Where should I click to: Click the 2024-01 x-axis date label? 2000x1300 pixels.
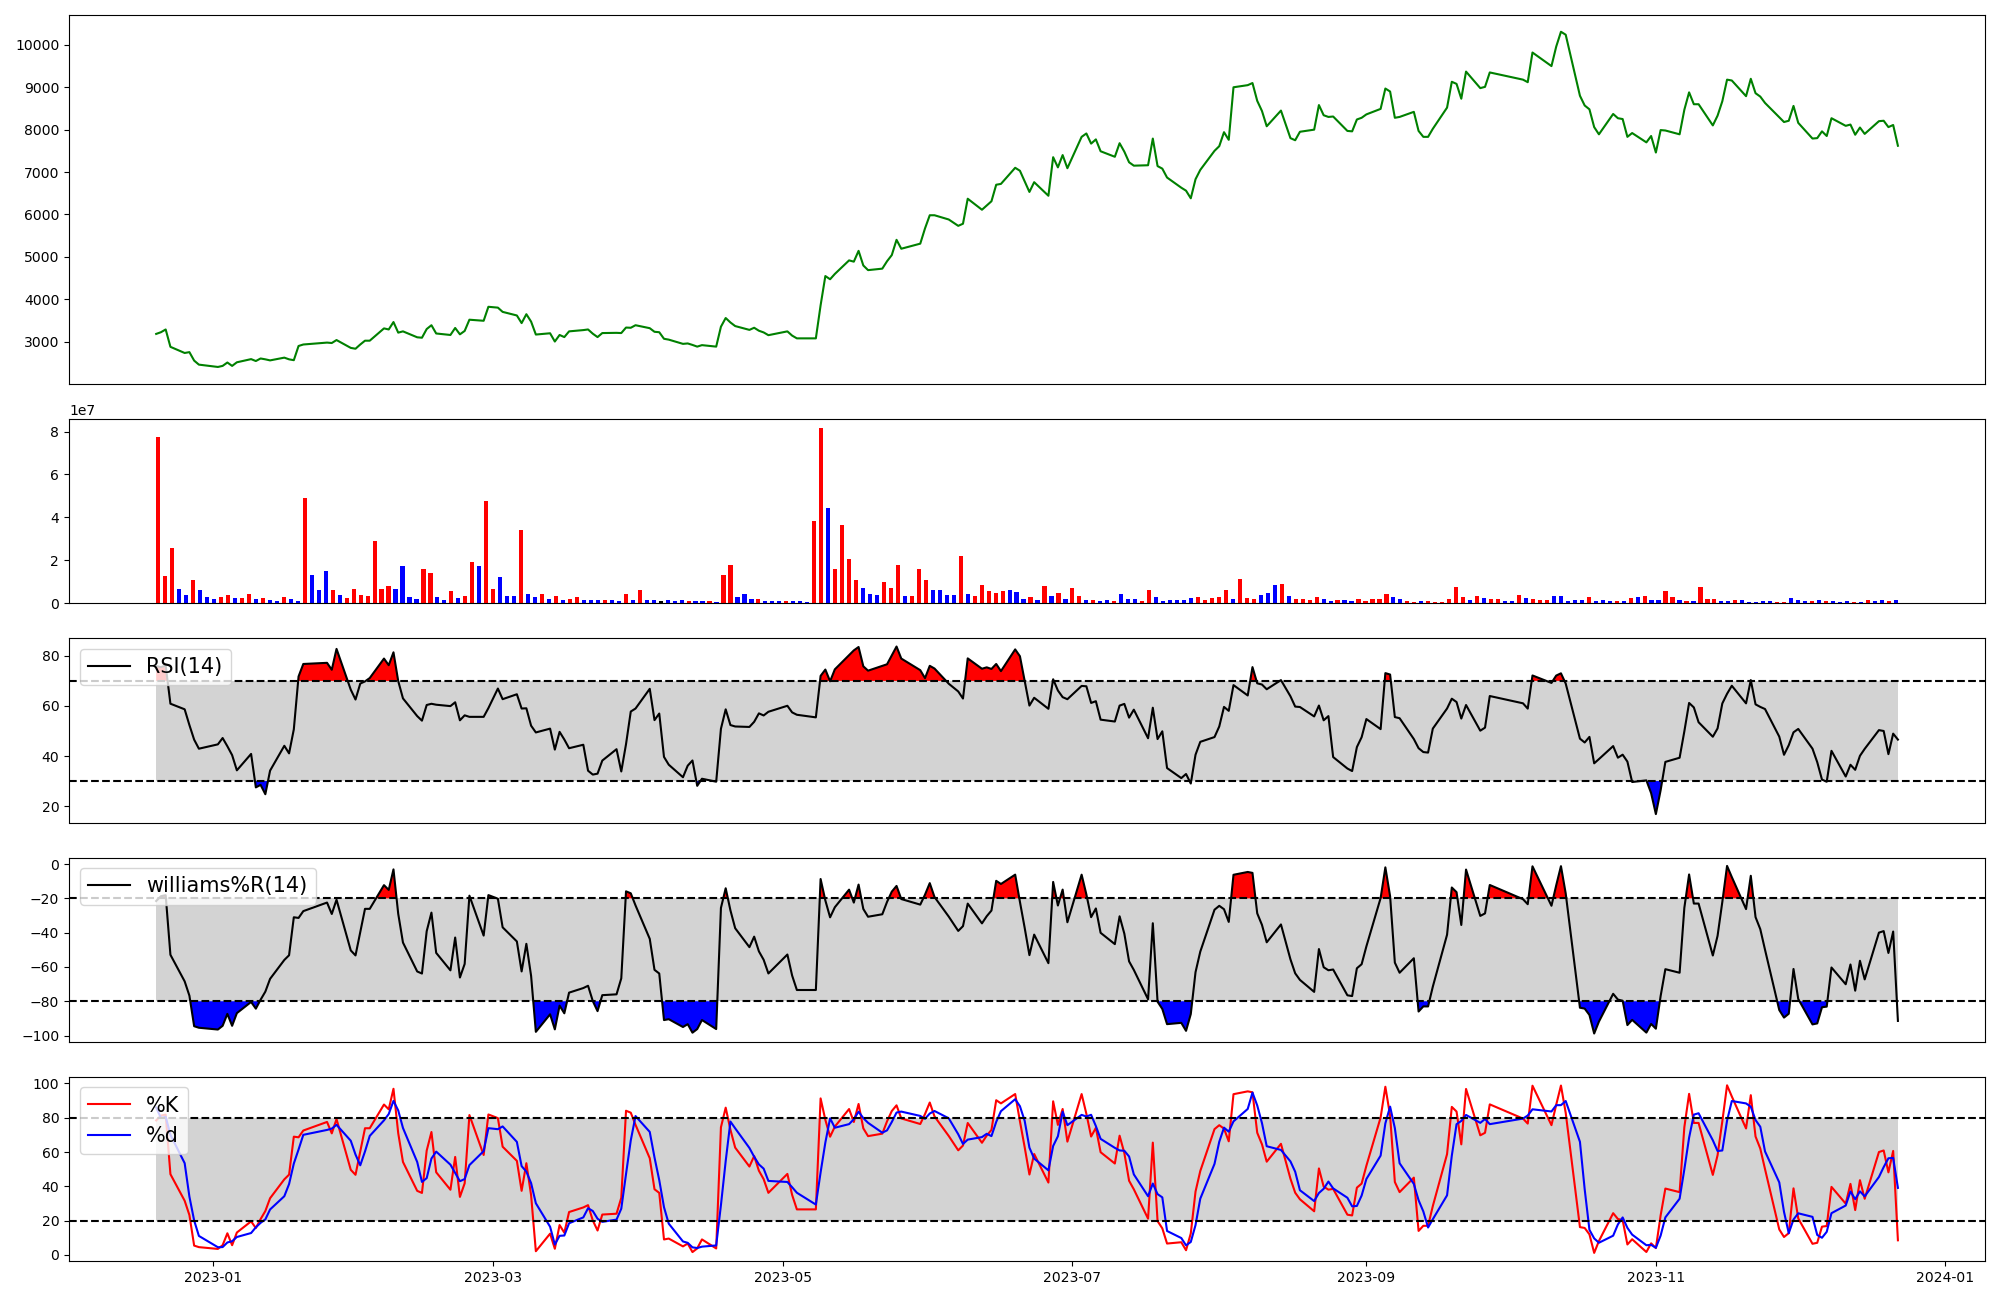click(1945, 1276)
